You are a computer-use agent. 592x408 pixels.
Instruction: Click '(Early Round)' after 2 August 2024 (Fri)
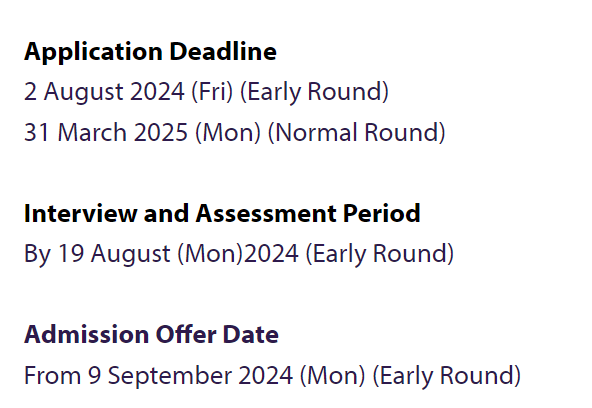pyautogui.click(x=314, y=92)
